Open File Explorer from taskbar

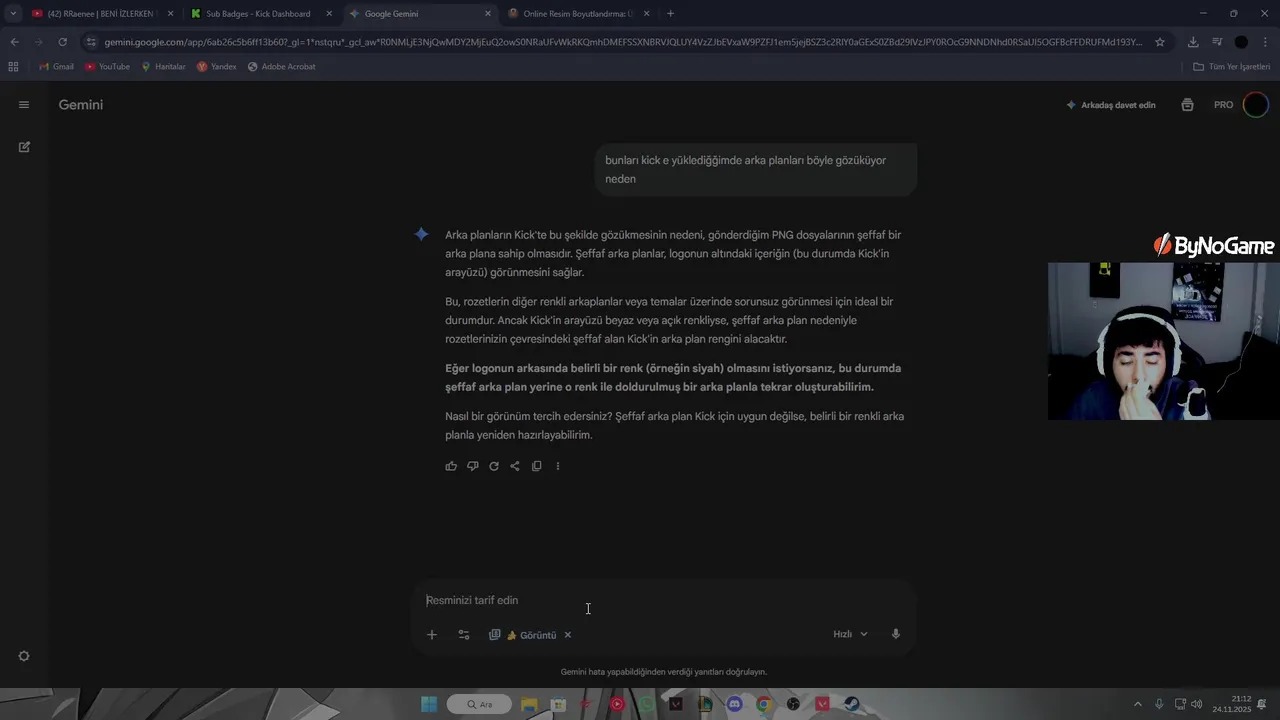(x=529, y=704)
